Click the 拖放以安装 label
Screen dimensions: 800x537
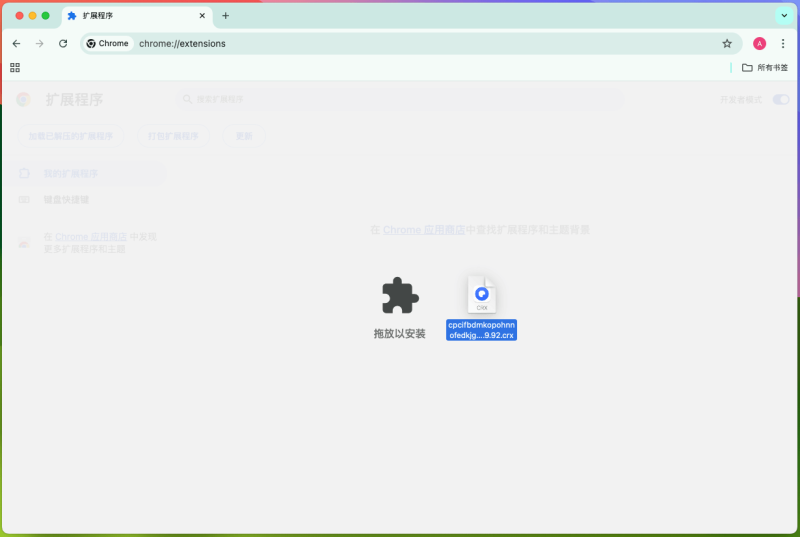coord(399,334)
